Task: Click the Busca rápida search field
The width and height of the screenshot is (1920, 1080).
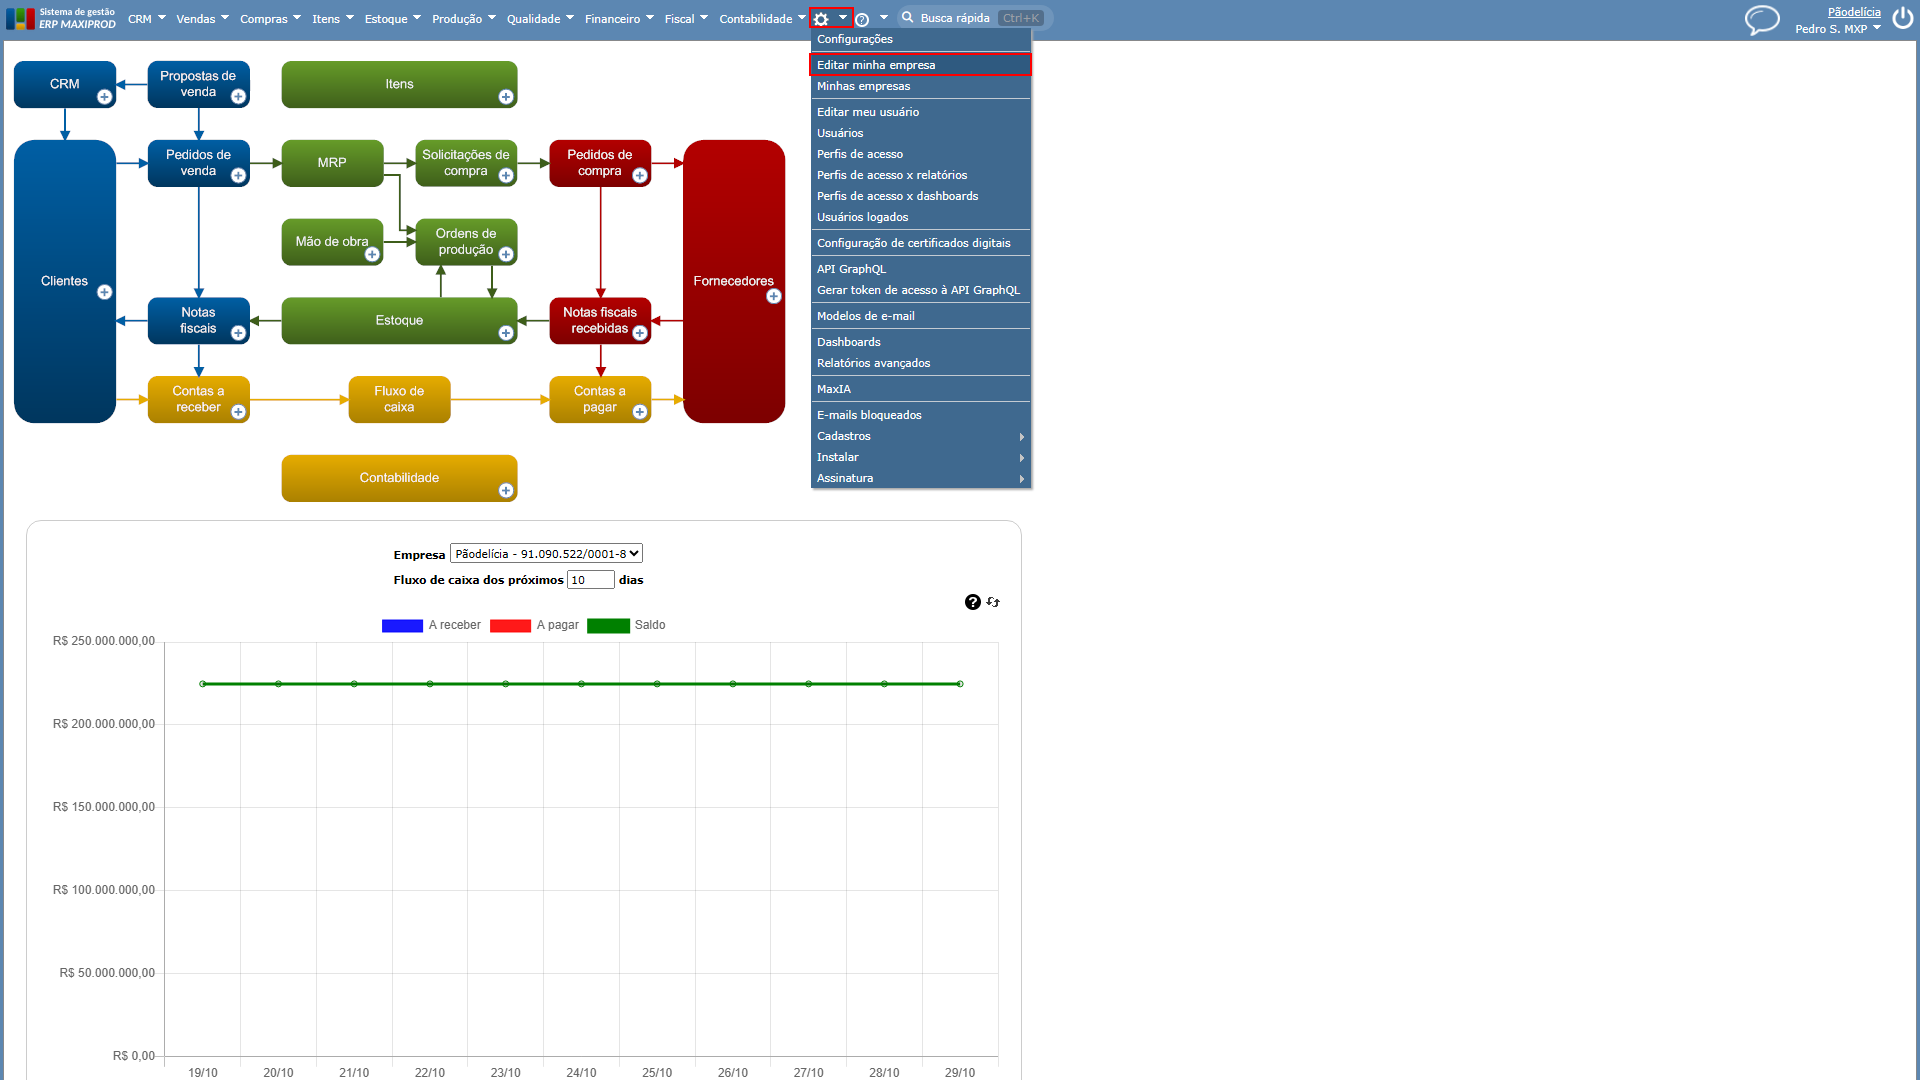Action: (x=975, y=18)
